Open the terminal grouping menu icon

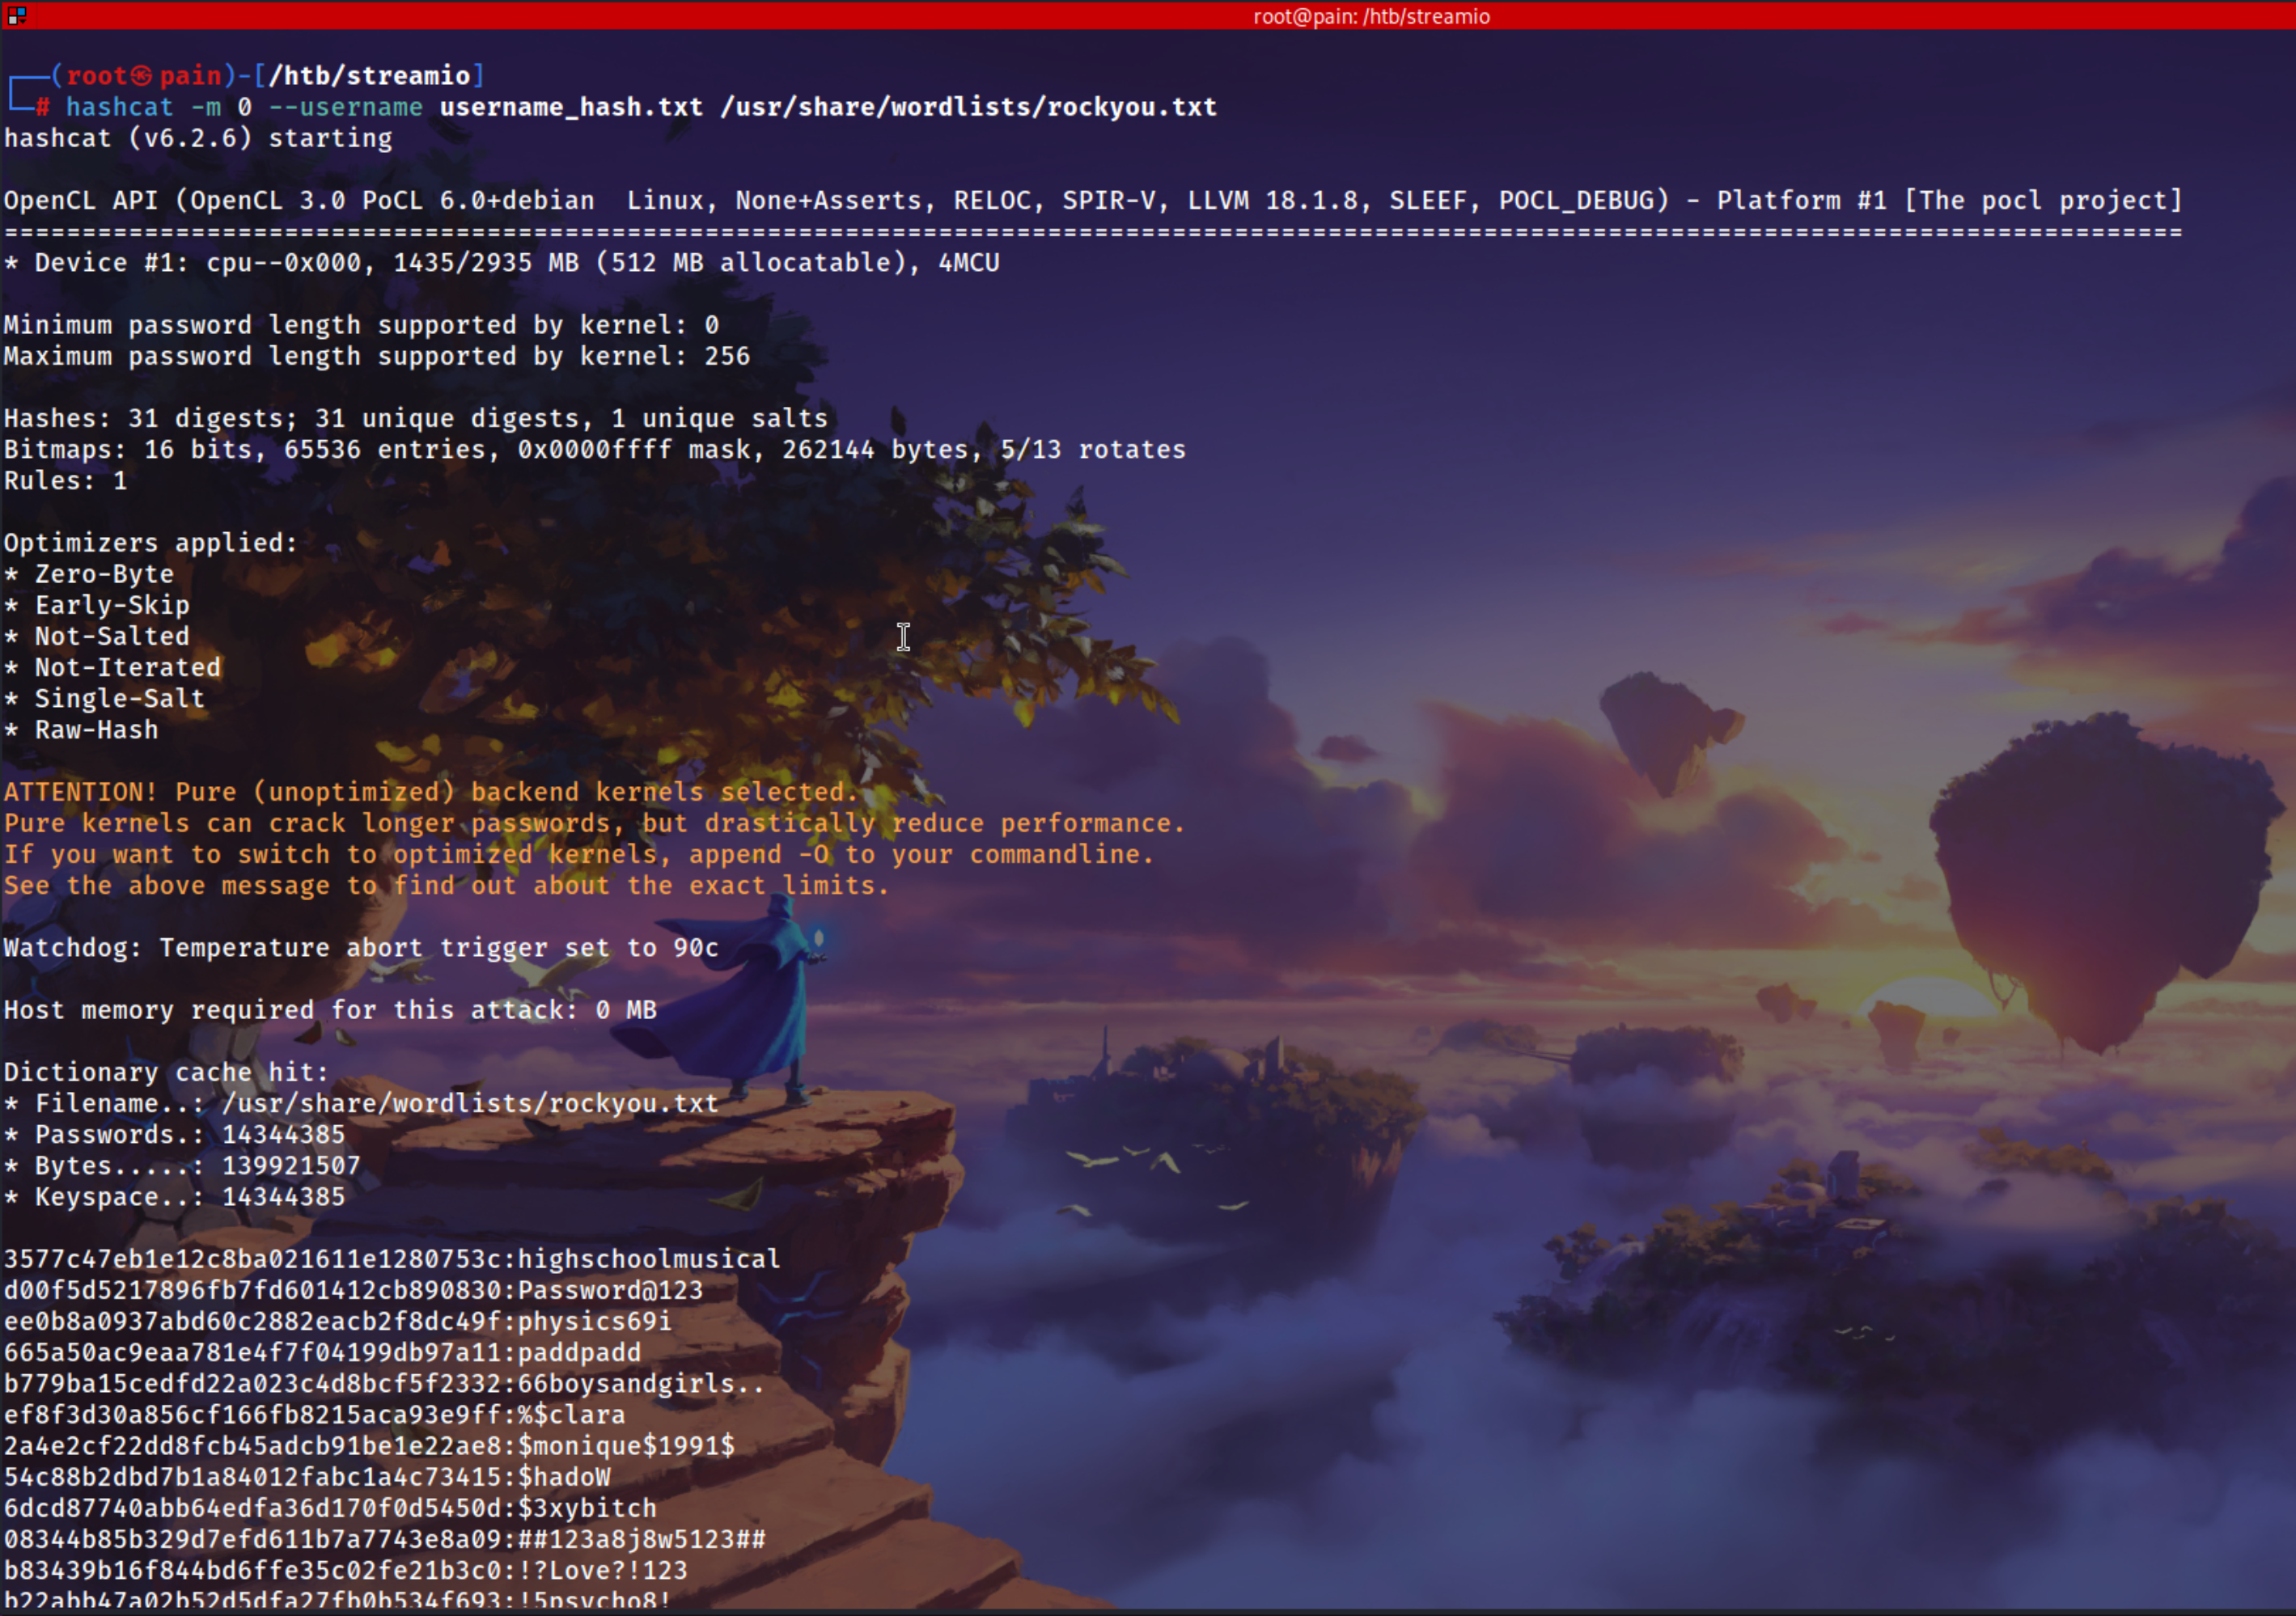pos(17,15)
